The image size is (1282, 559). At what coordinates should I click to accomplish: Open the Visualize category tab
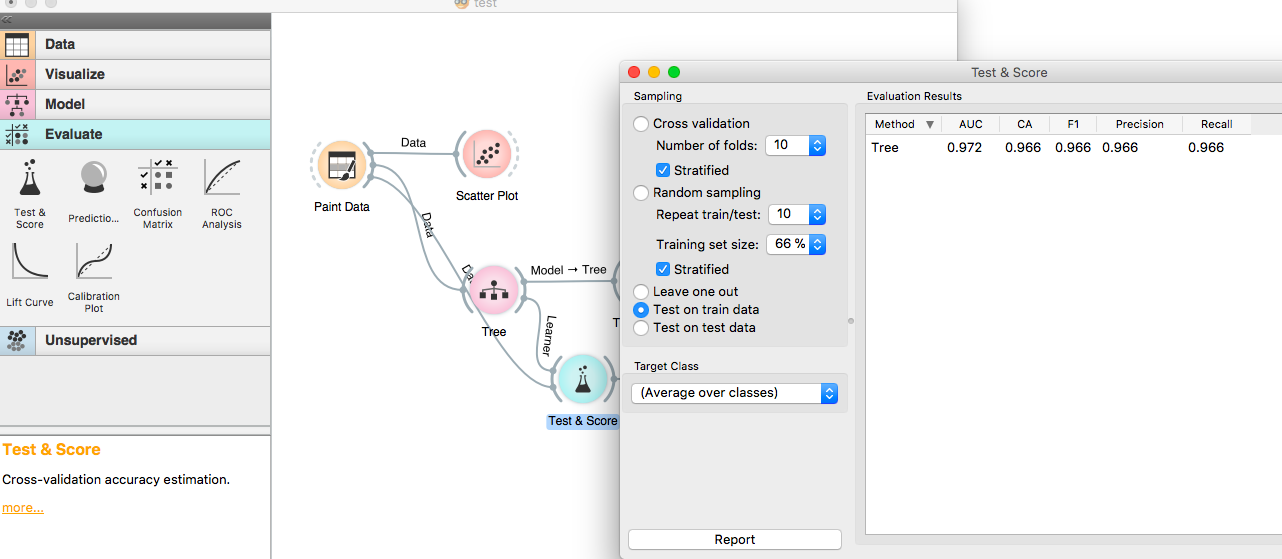pos(135,75)
